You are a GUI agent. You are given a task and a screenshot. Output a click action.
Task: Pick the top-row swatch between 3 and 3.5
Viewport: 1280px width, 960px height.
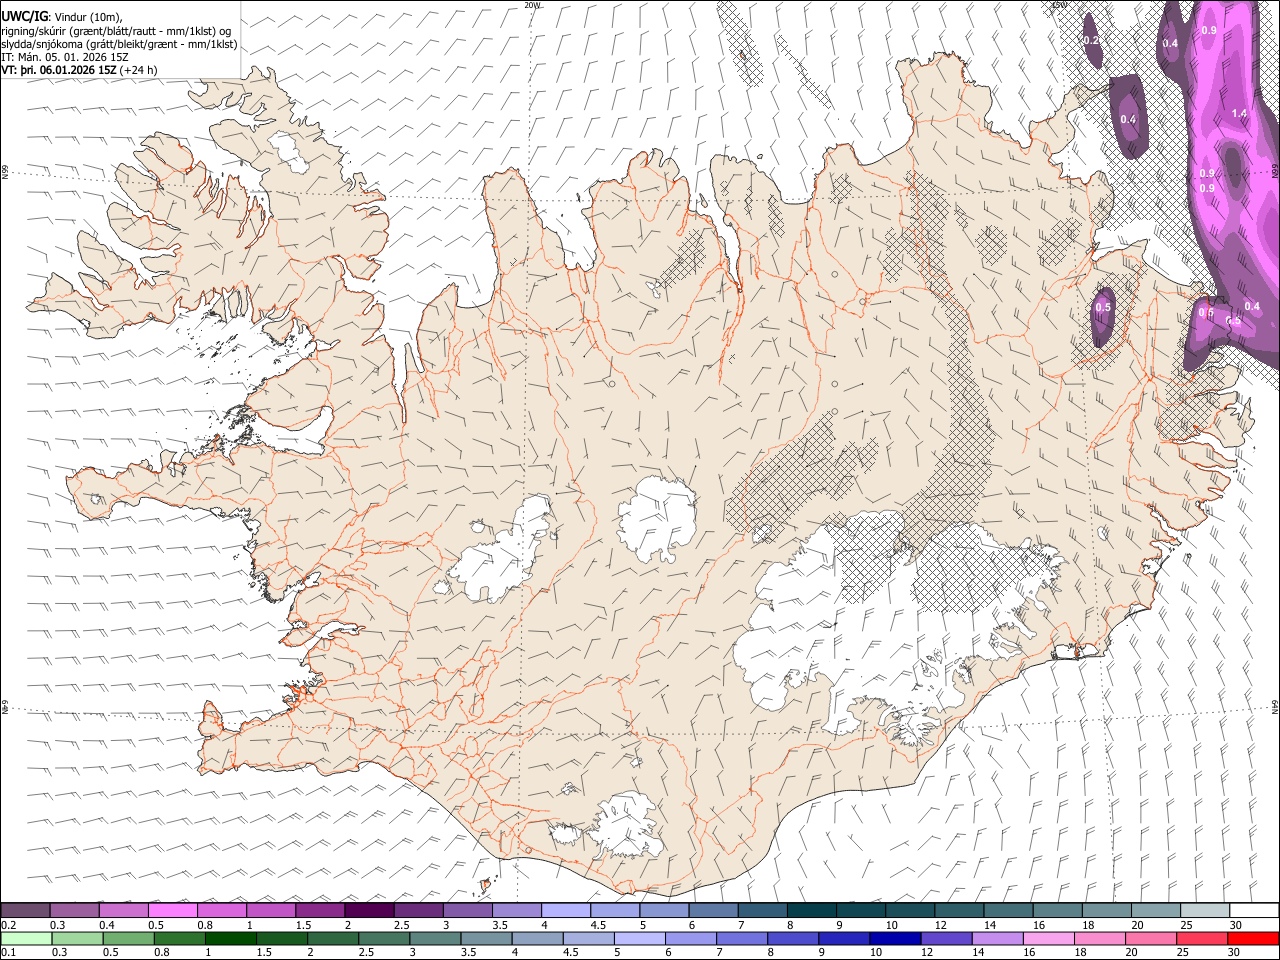pos(467,911)
